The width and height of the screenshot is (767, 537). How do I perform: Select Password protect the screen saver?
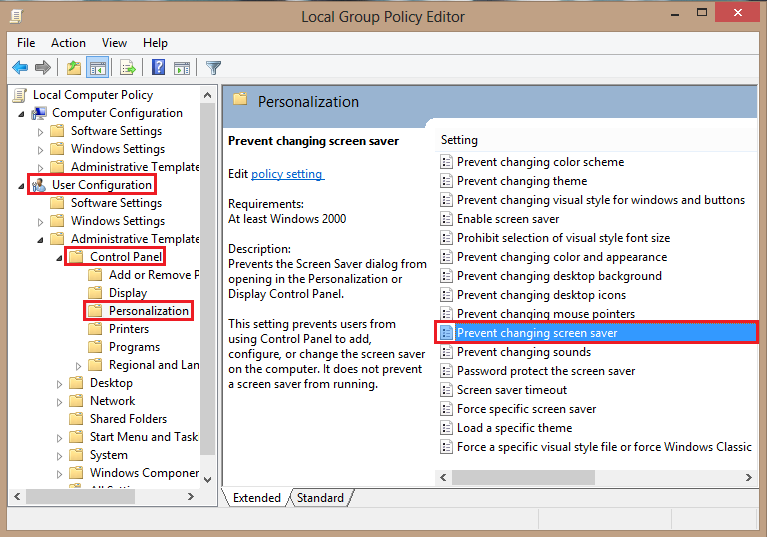coord(546,371)
